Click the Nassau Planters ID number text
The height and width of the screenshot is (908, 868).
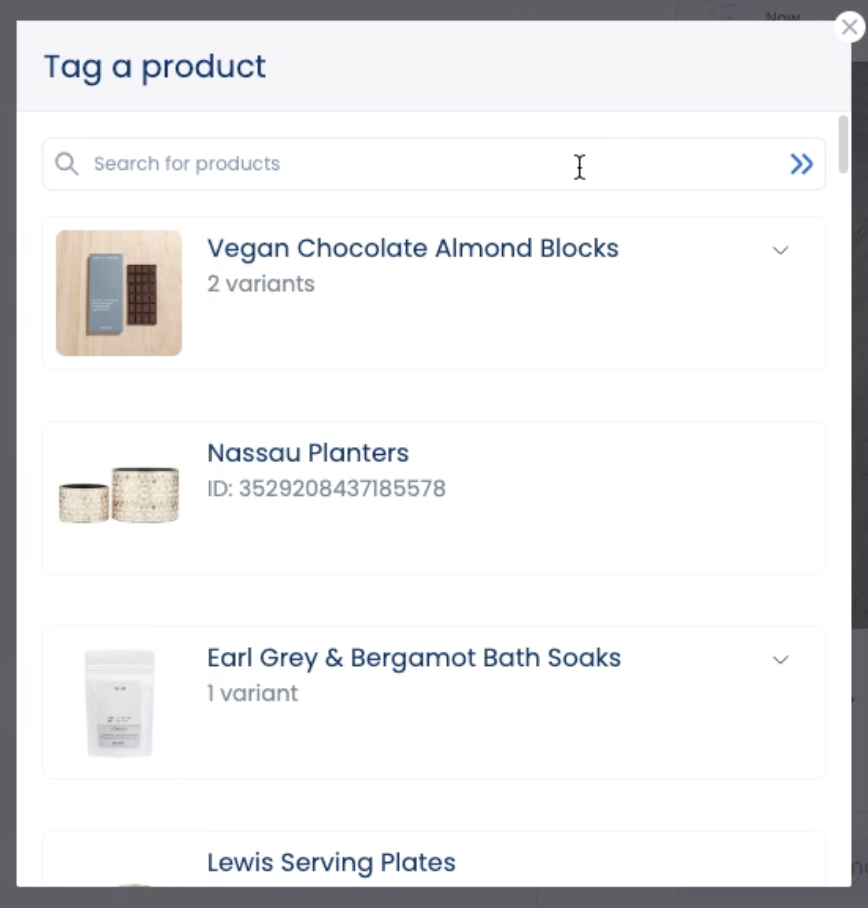pos(327,489)
